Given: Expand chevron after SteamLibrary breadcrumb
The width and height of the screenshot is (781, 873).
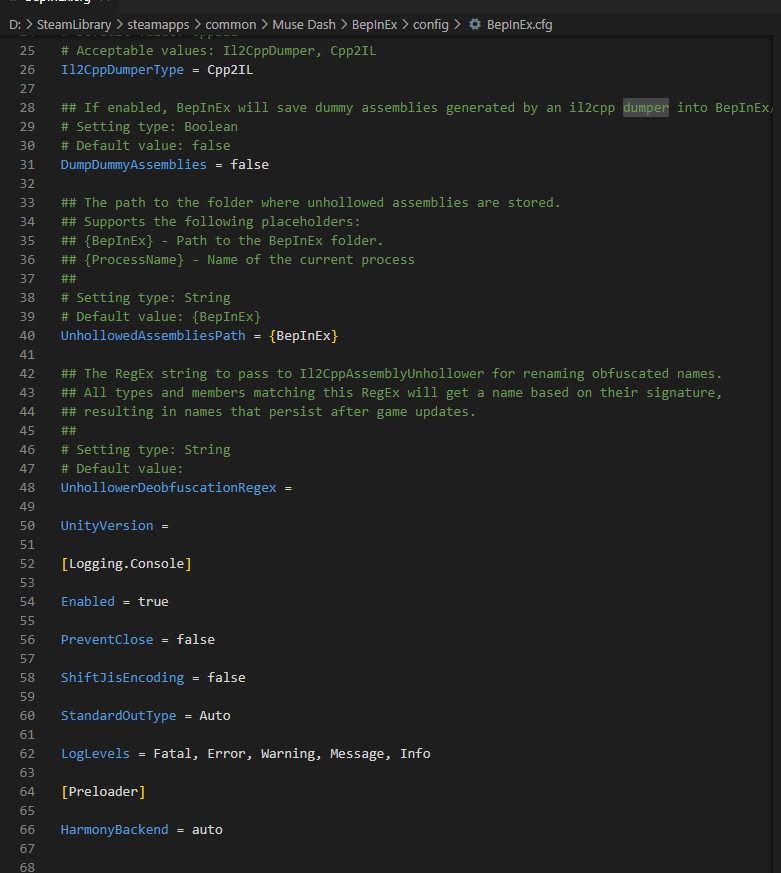Looking at the screenshot, I should click(x=119, y=24).
